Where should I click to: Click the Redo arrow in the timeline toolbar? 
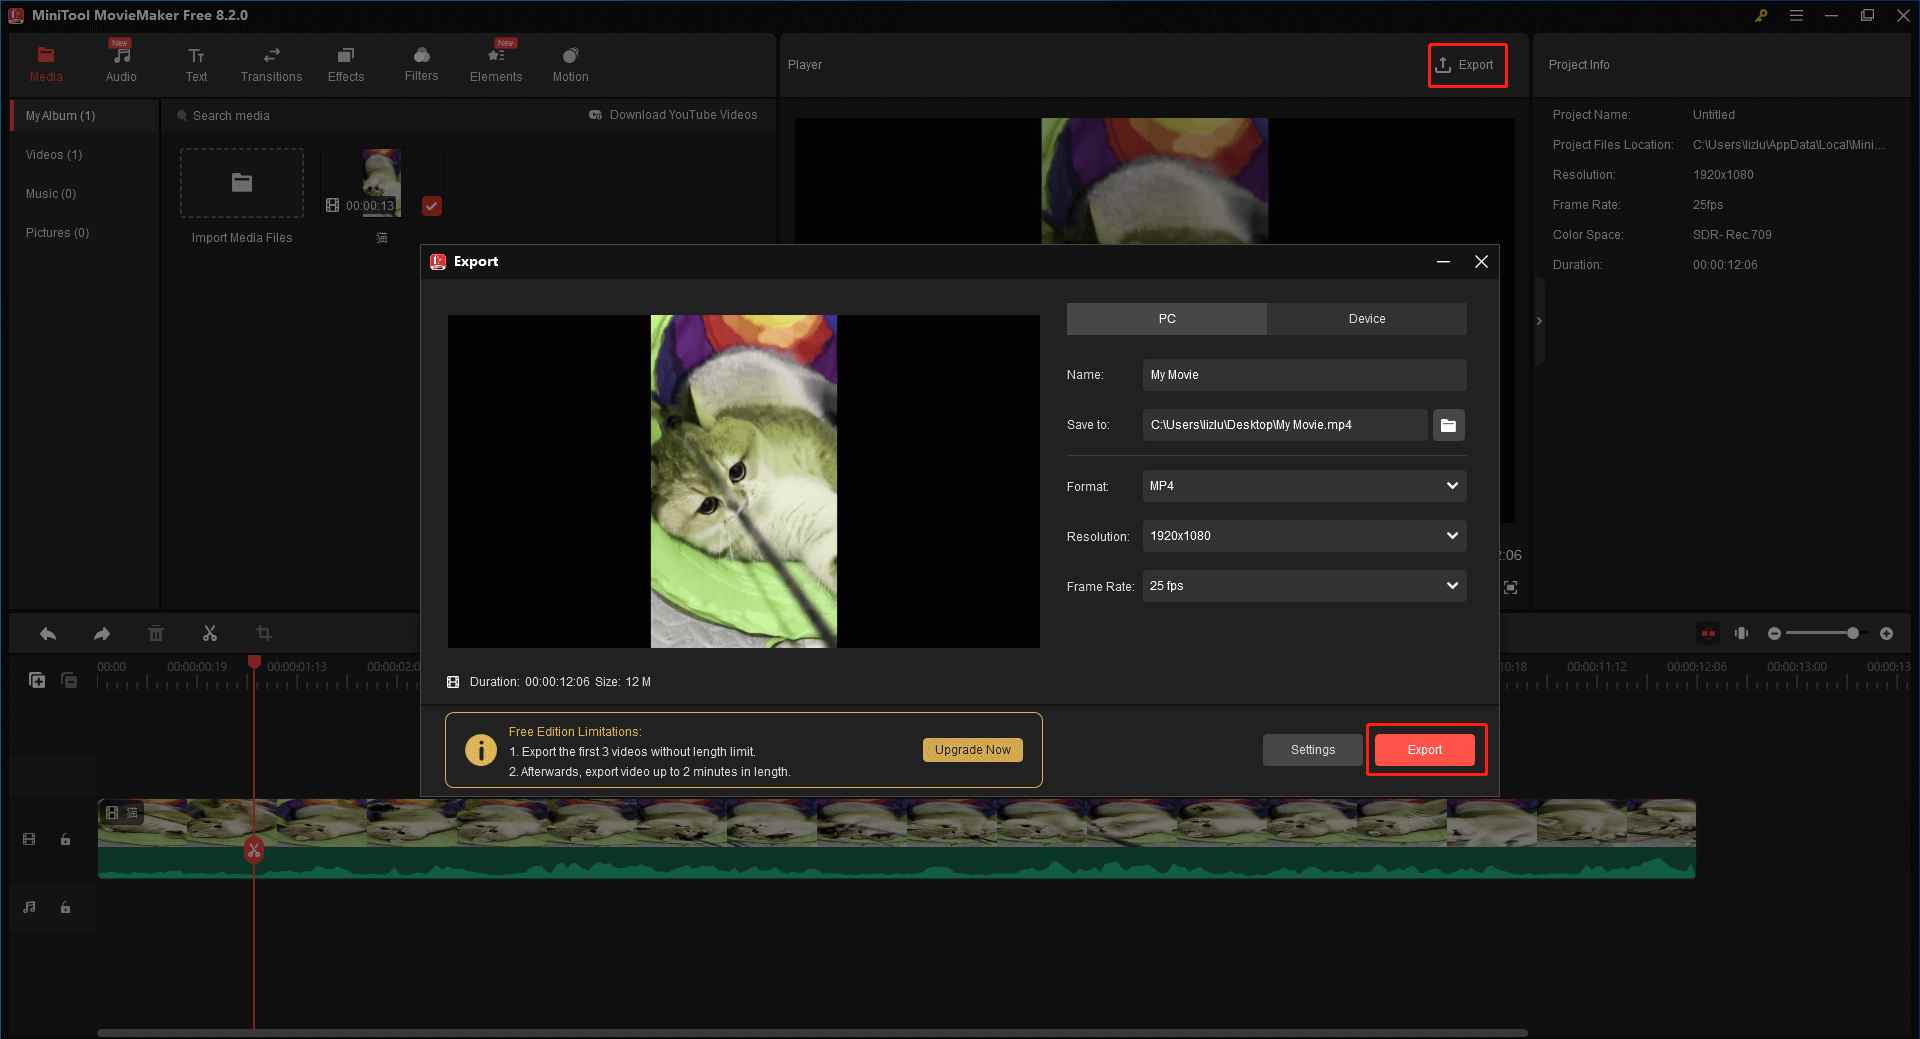(x=101, y=633)
